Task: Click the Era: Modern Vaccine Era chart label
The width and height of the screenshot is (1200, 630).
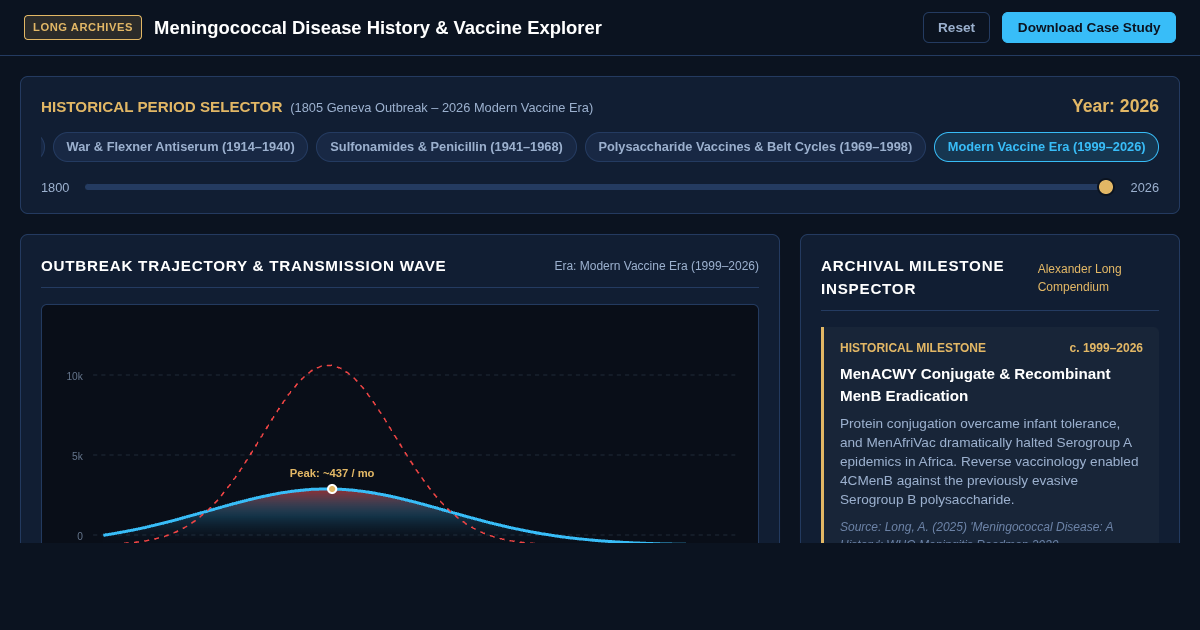Action: coord(657,266)
